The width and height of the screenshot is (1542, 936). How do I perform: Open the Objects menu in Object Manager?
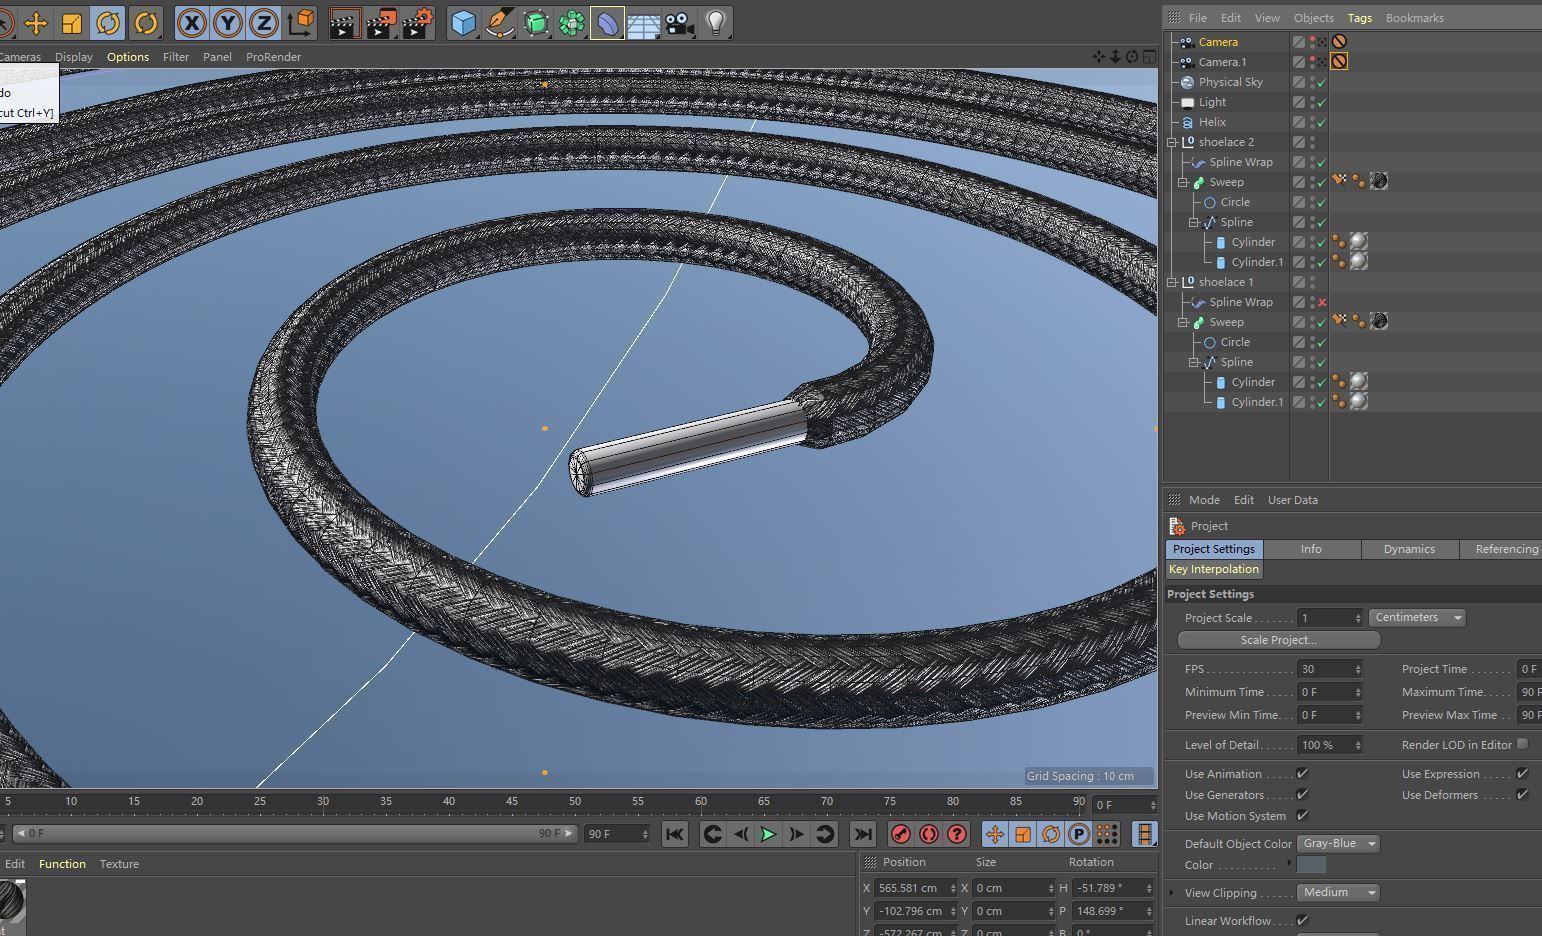point(1313,18)
